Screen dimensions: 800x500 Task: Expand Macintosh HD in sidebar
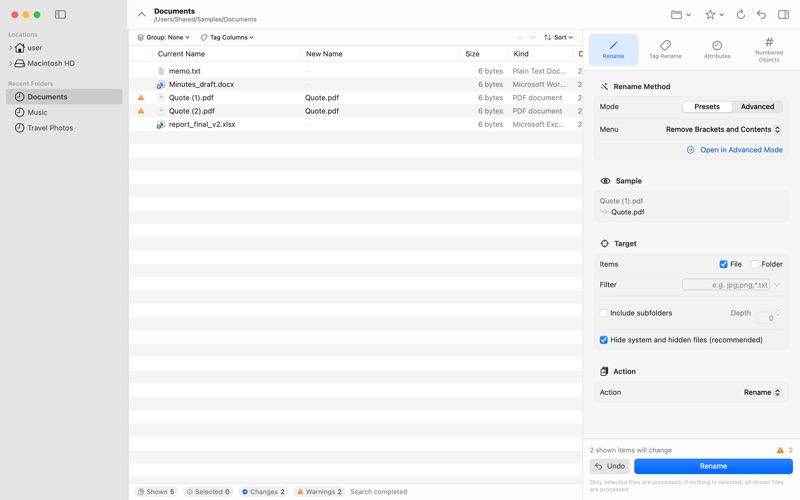click(11, 63)
